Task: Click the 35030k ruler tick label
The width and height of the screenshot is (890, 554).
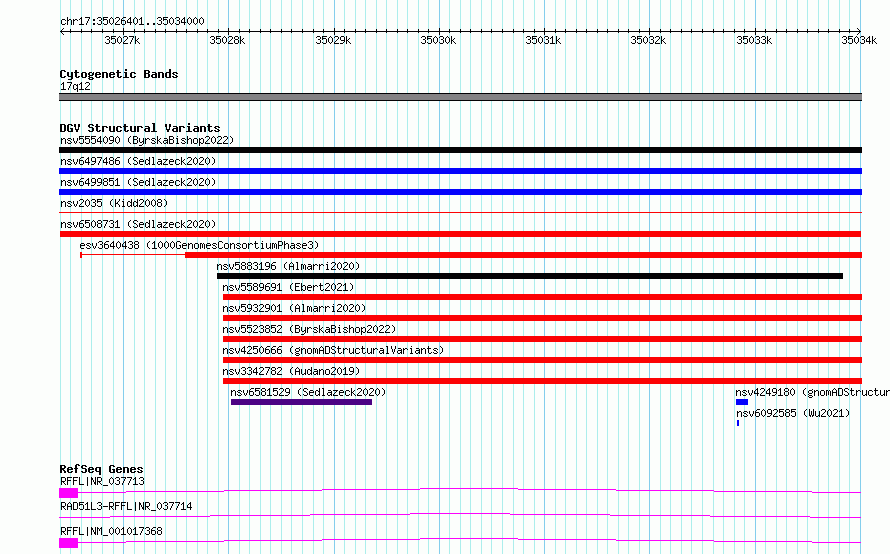Action: pyautogui.click(x=438, y=40)
